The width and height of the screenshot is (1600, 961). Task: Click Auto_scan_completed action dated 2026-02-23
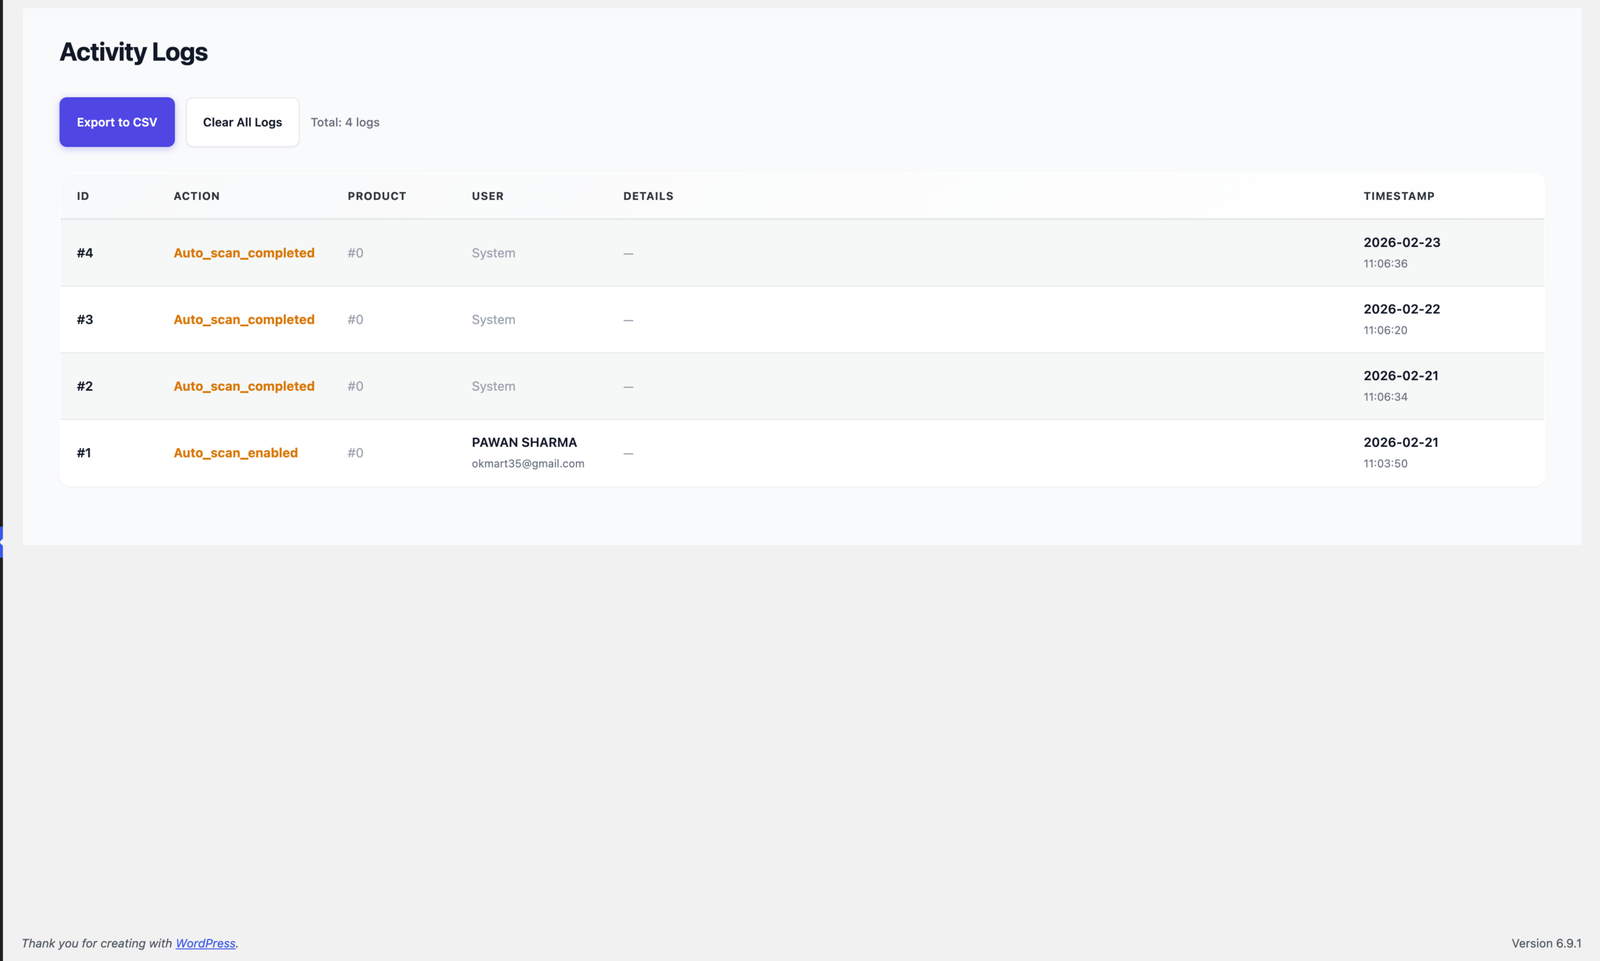(x=244, y=253)
